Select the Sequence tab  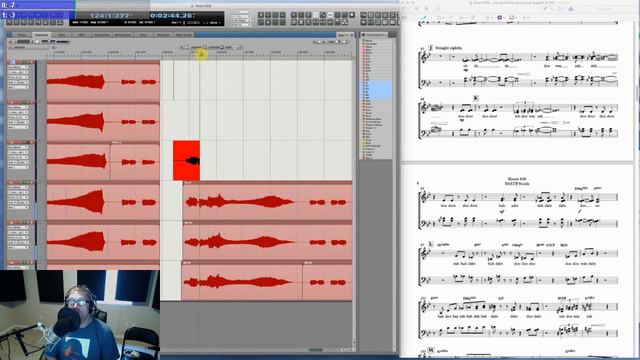click(x=42, y=35)
